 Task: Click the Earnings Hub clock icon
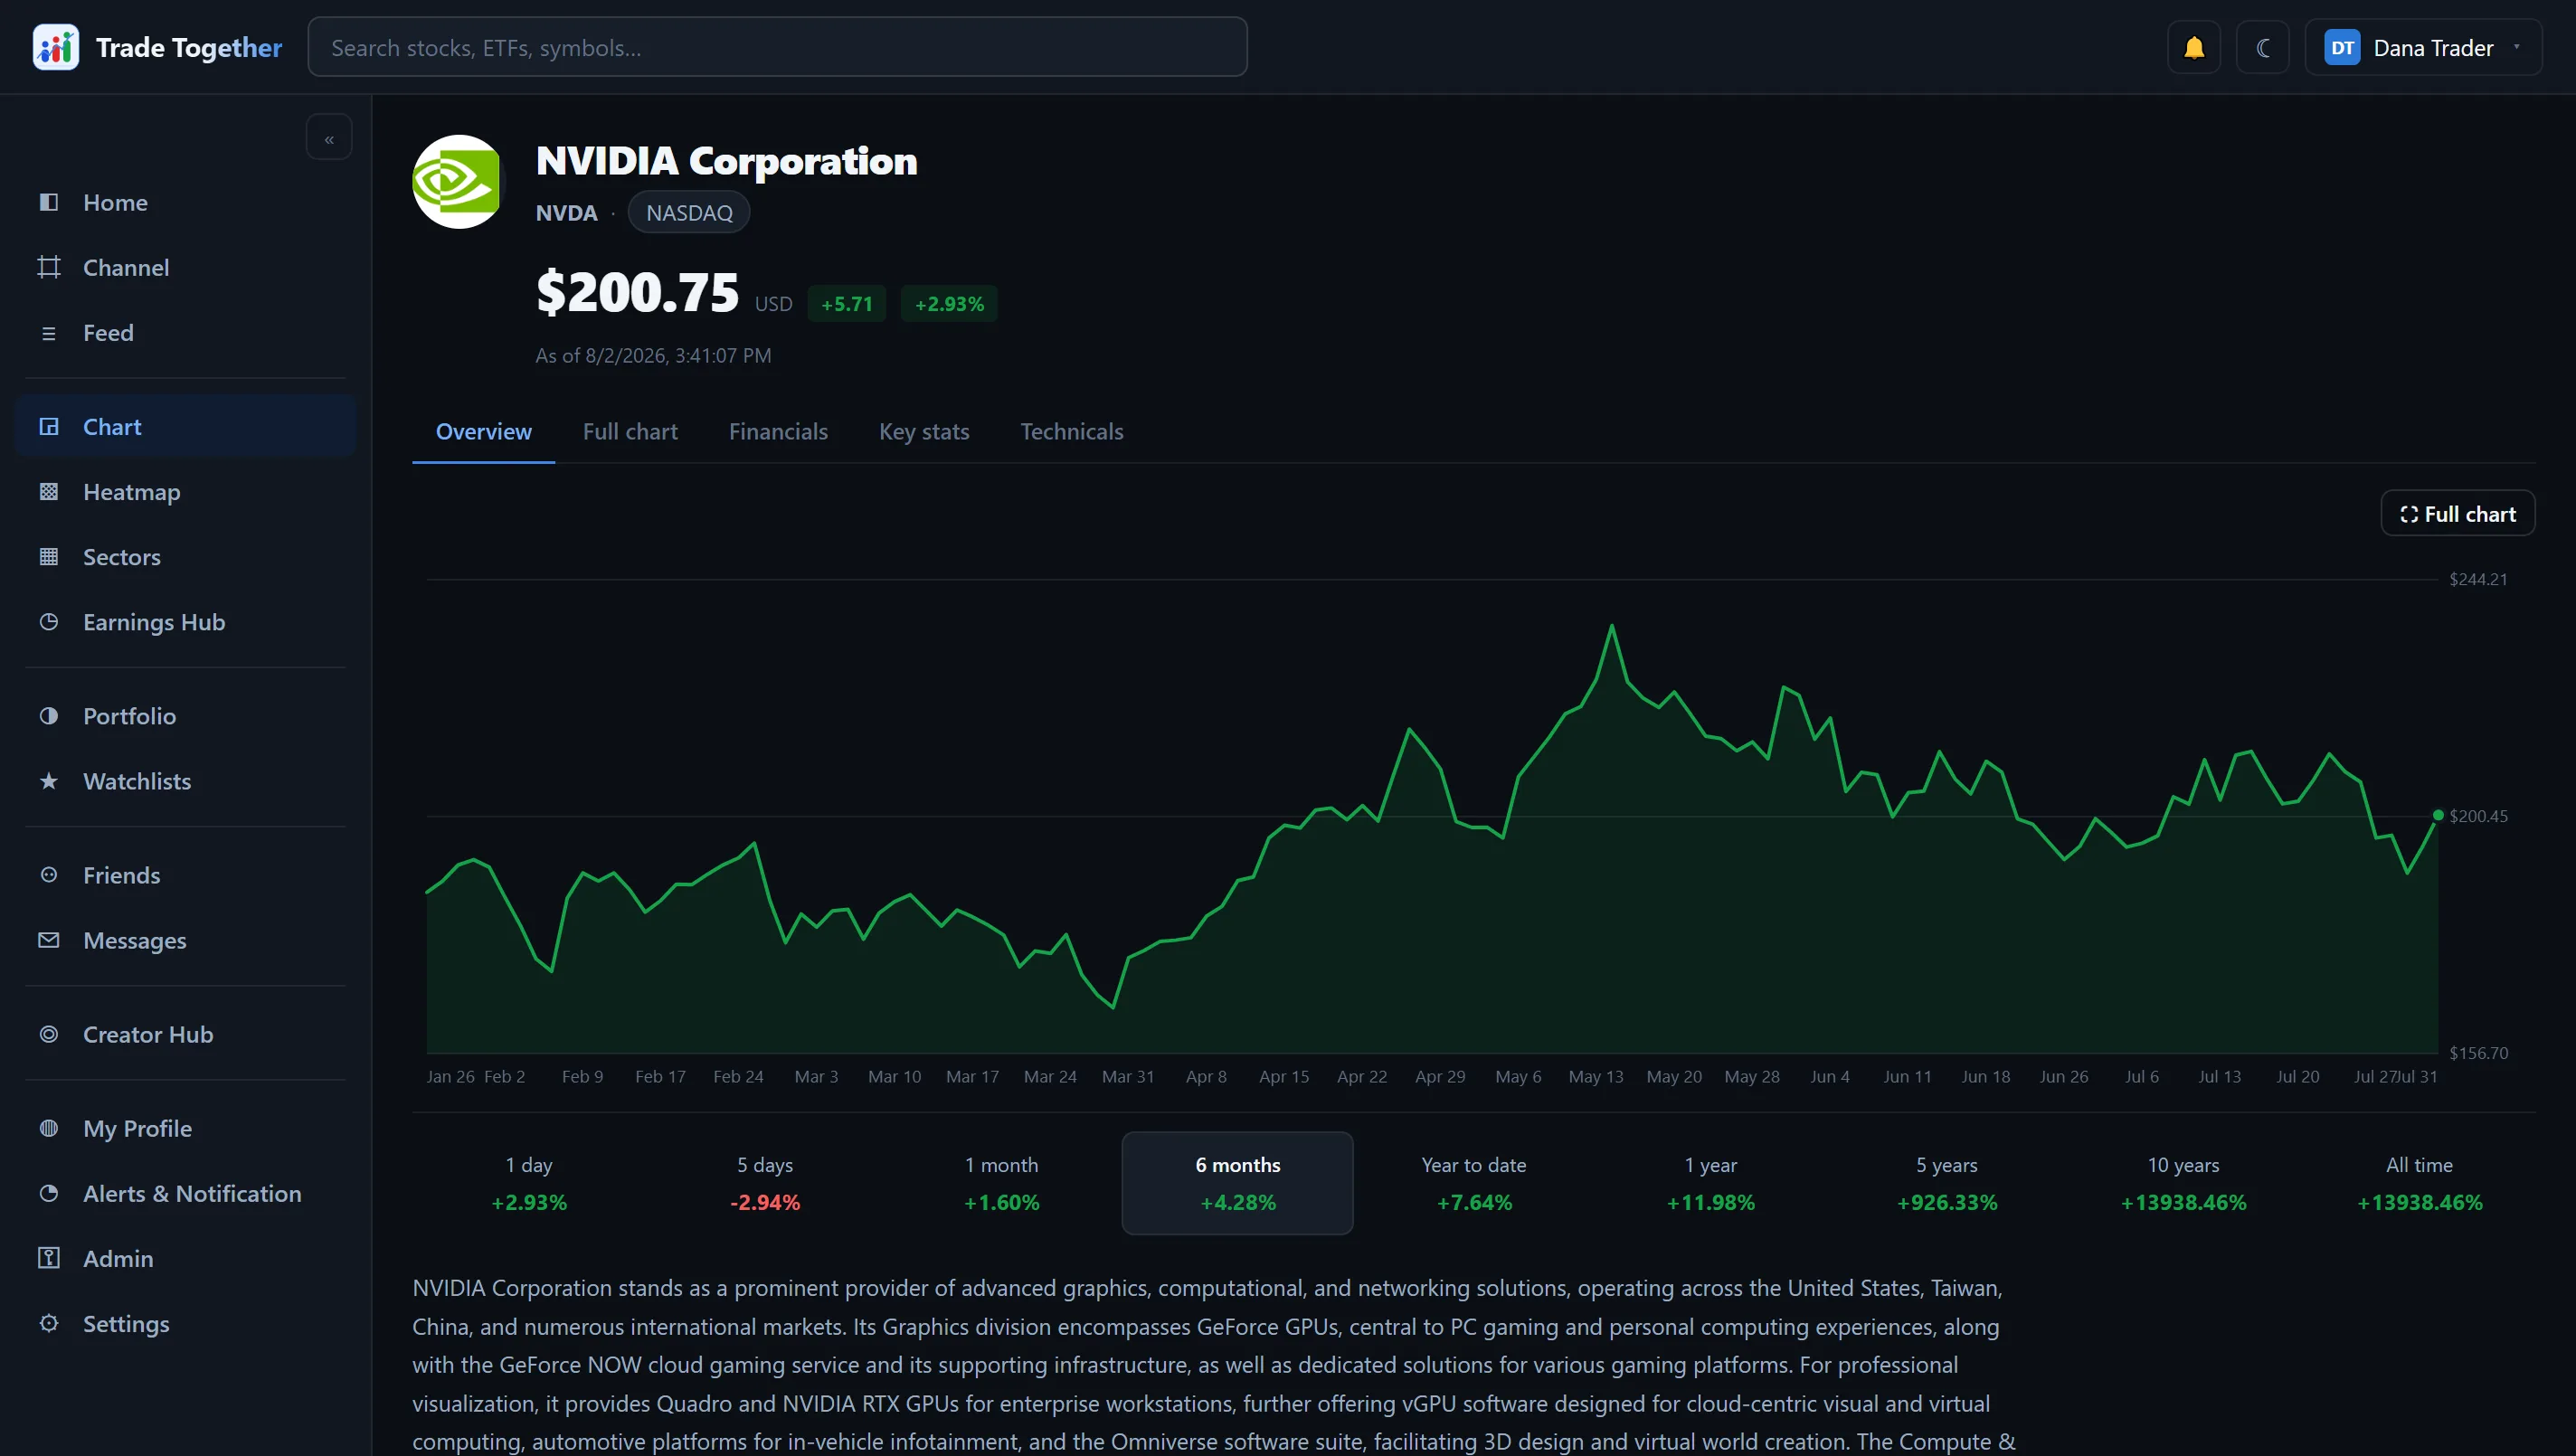pos(48,622)
